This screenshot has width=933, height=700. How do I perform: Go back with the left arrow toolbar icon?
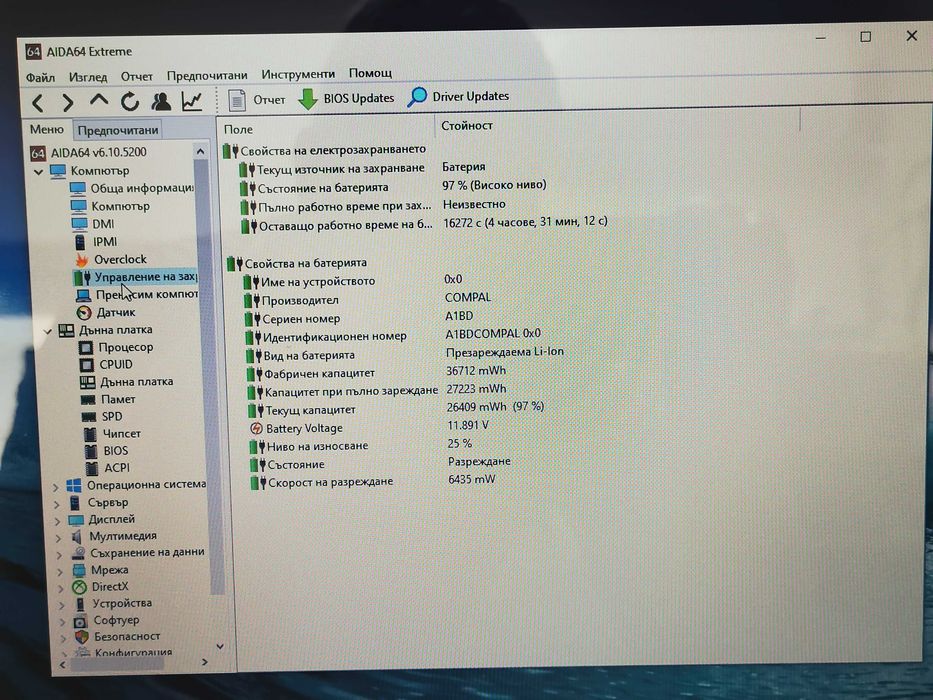tap(38, 103)
